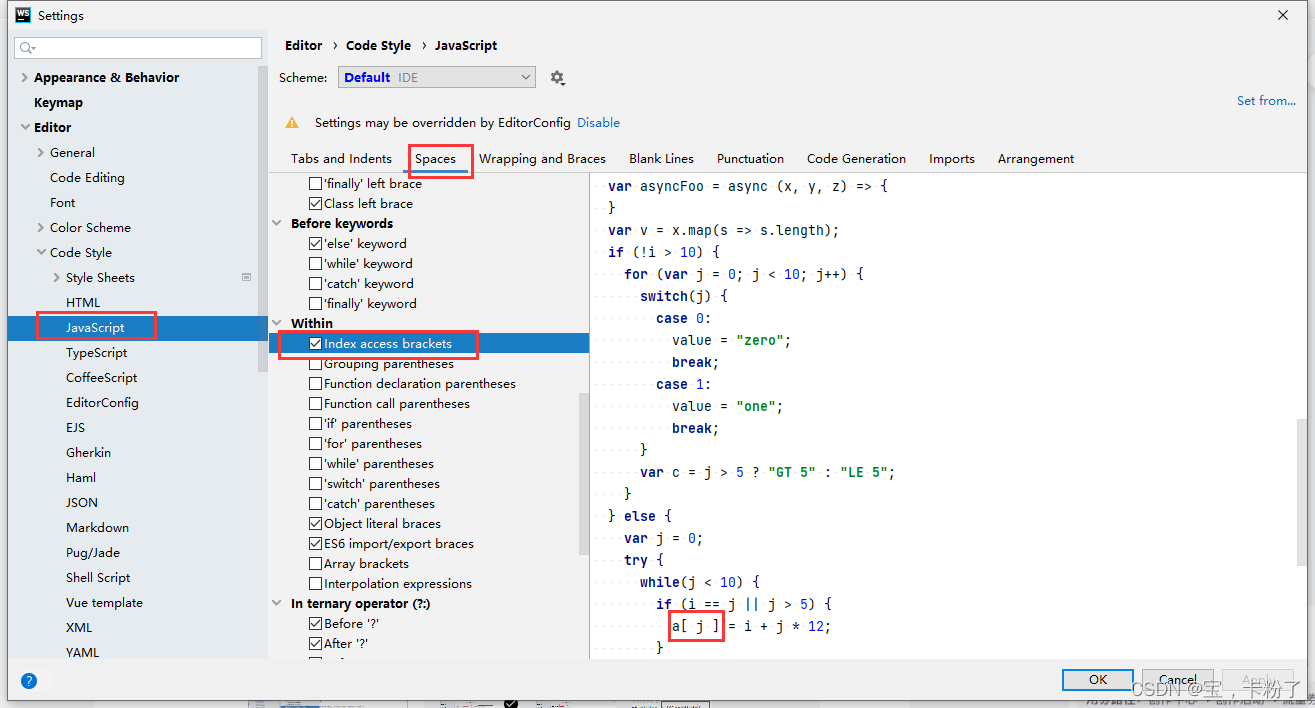Select Code Editing settings
1315x708 pixels.
tap(87, 178)
